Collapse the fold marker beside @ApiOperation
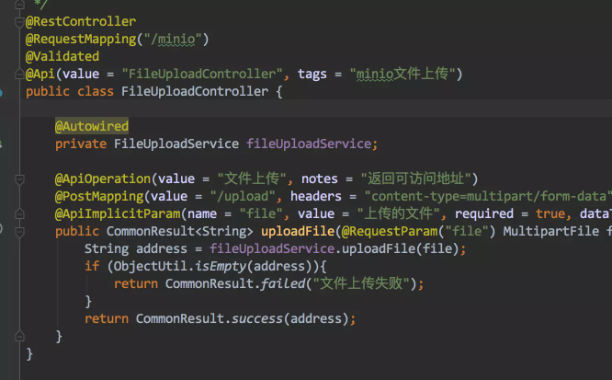612x380 pixels. 20,179
